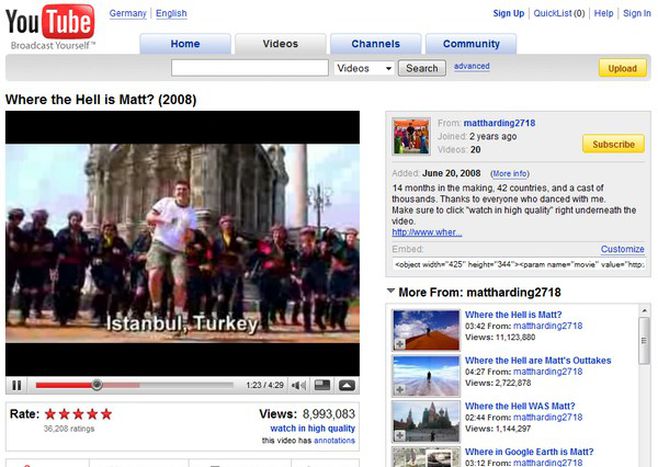Click the related videos scrollbar thumb
Viewport: 658px width, 467px height.
[644, 340]
